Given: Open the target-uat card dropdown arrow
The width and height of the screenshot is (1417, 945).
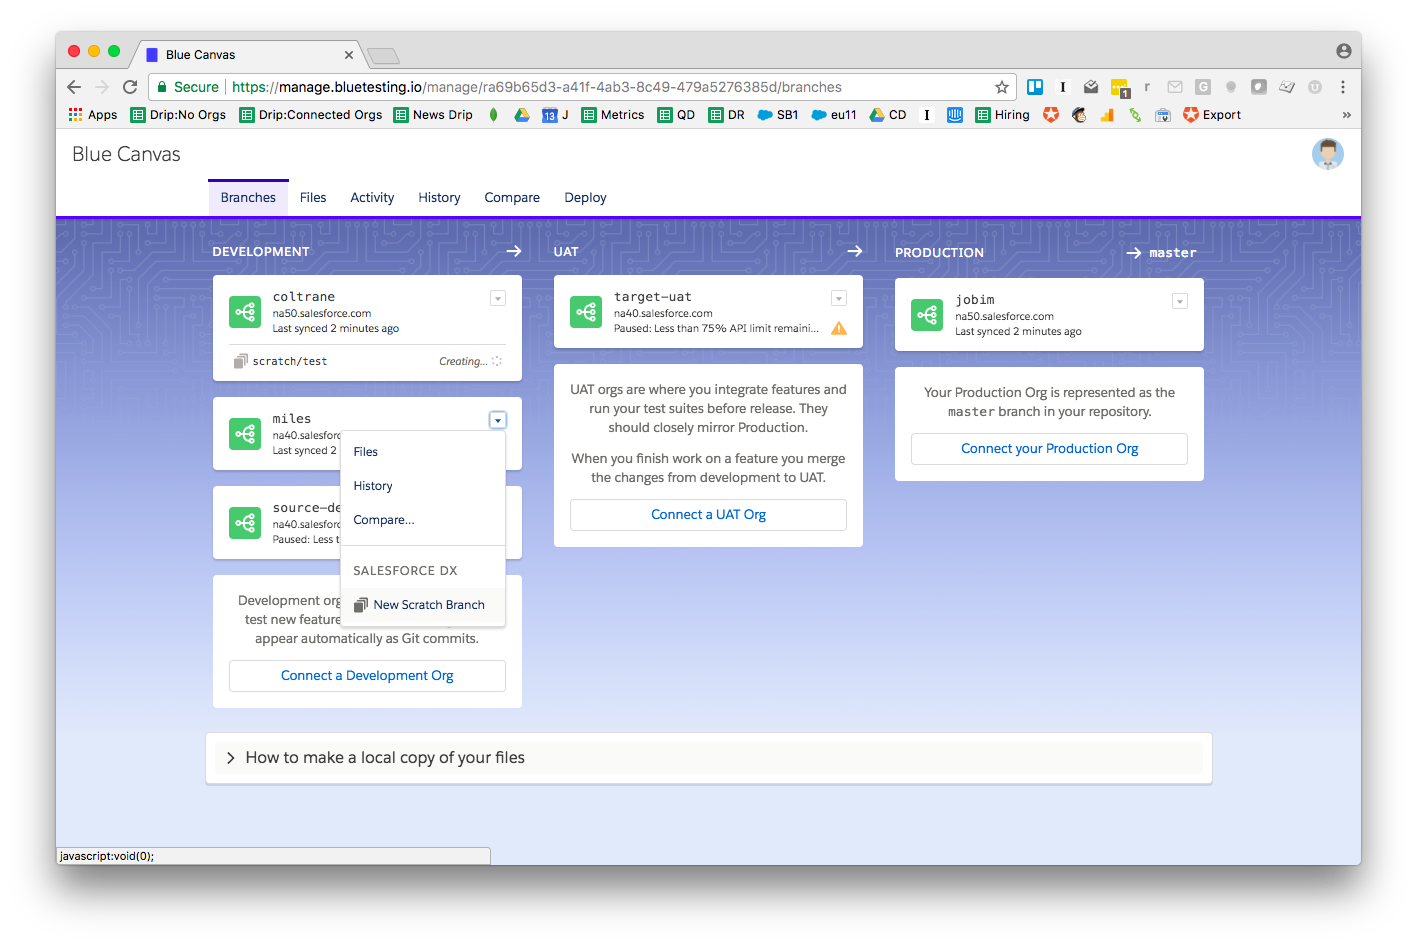Looking at the screenshot, I should point(839,298).
